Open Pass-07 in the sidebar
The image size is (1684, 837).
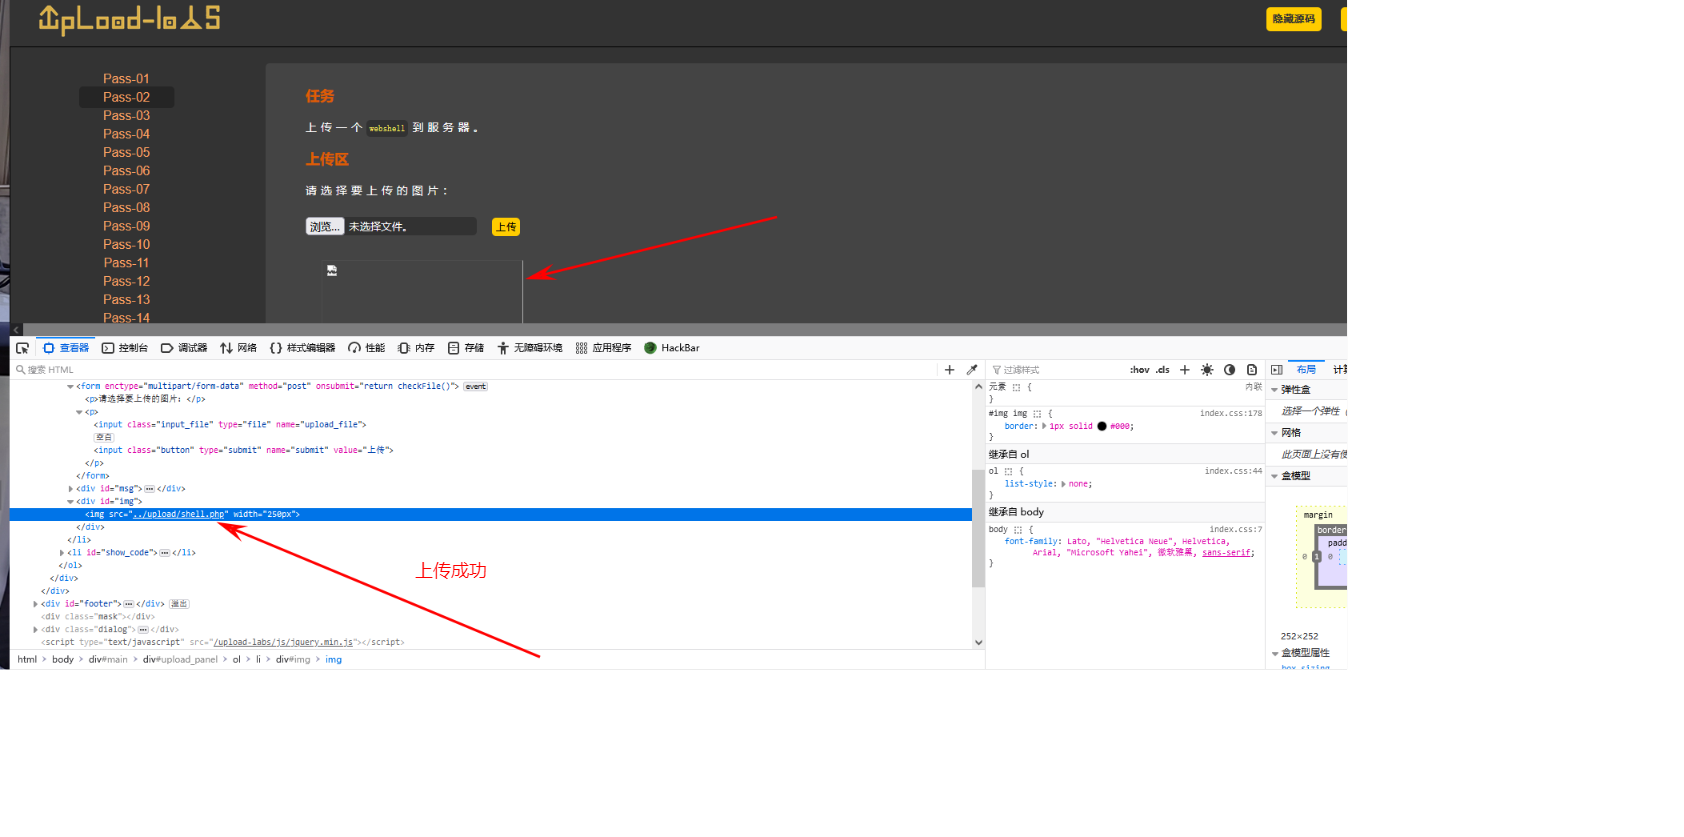click(126, 189)
